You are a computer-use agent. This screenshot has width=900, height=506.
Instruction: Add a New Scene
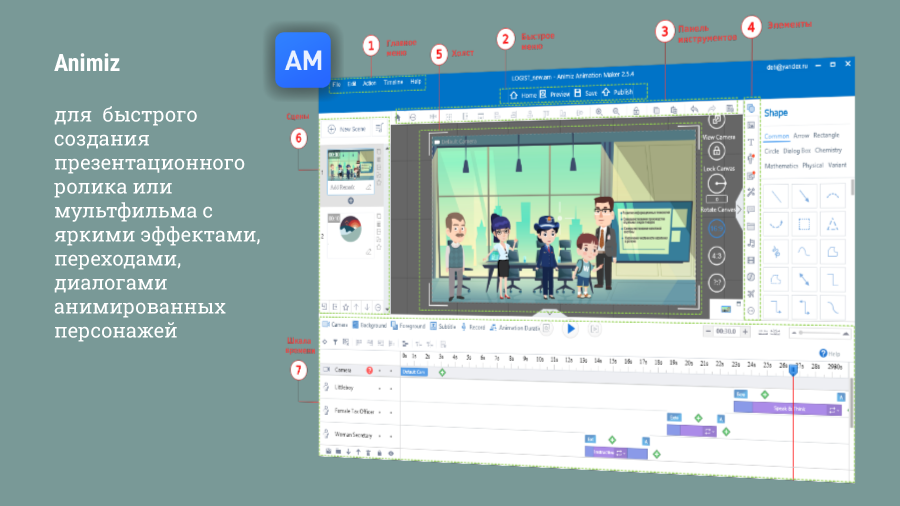[x=347, y=129]
